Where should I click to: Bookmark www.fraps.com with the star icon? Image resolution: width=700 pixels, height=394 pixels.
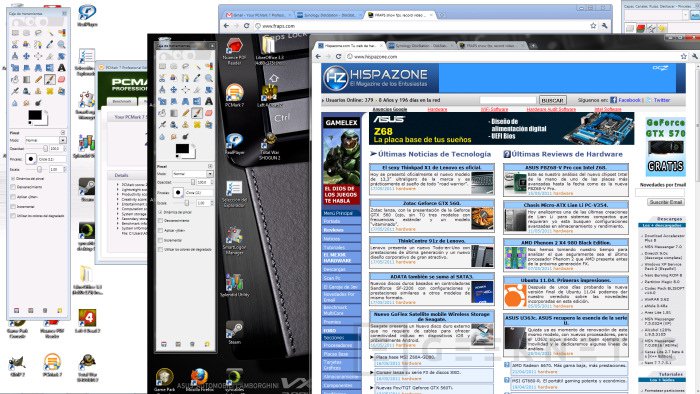(x=593, y=26)
